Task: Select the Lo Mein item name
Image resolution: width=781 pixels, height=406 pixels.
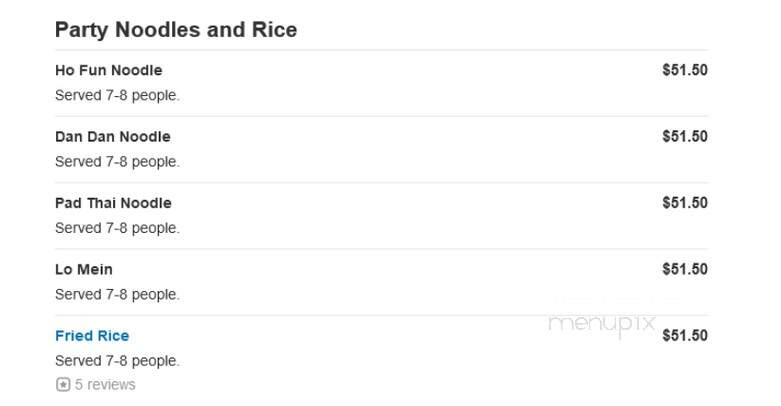Action: coord(84,270)
